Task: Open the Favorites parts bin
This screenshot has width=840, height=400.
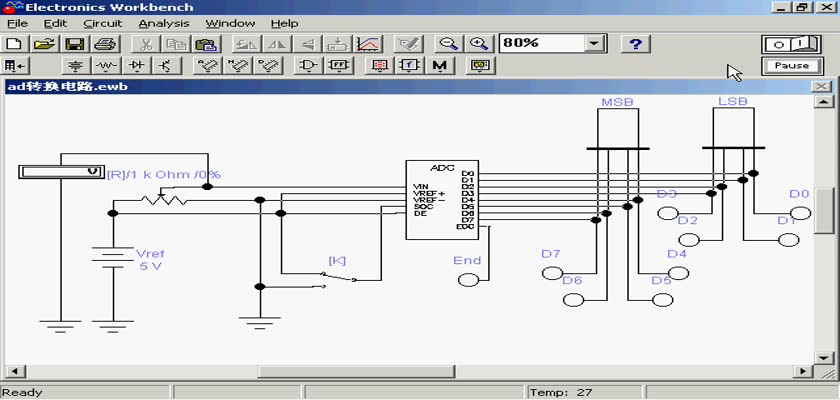Action: pos(15,65)
